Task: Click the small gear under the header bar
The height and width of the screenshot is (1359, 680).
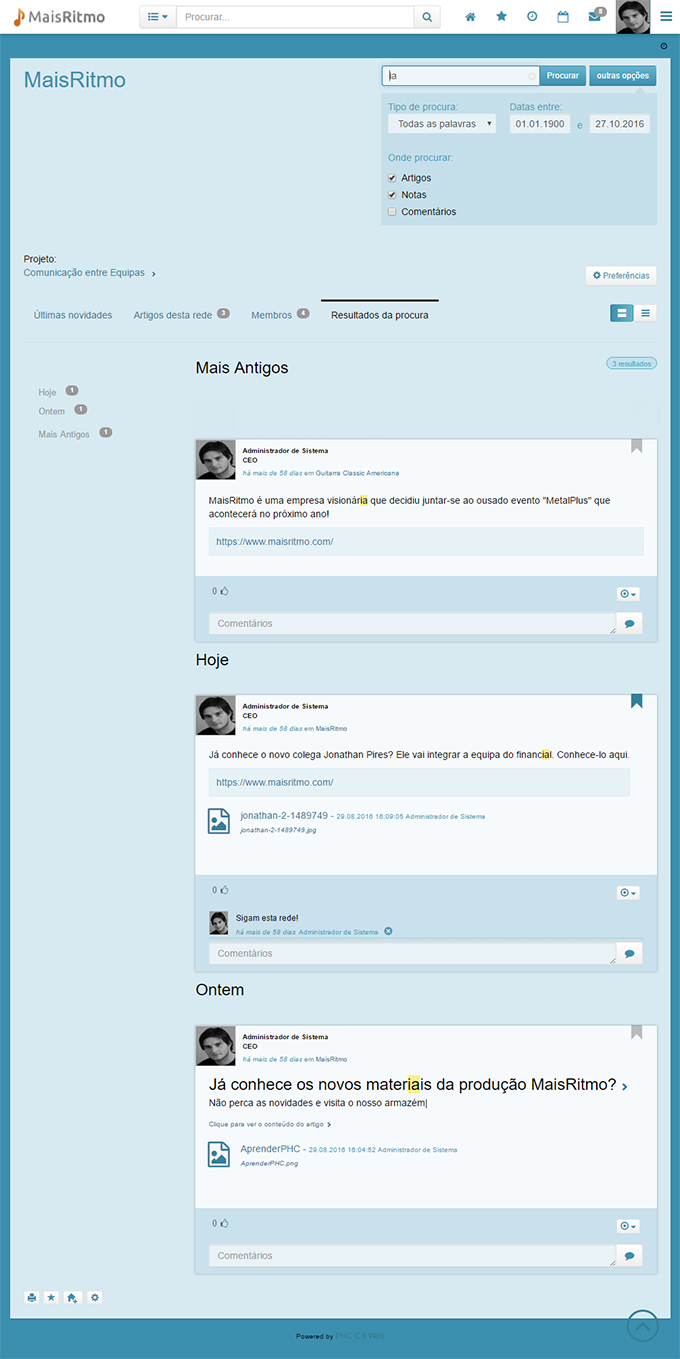Action: tap(664, 46)
